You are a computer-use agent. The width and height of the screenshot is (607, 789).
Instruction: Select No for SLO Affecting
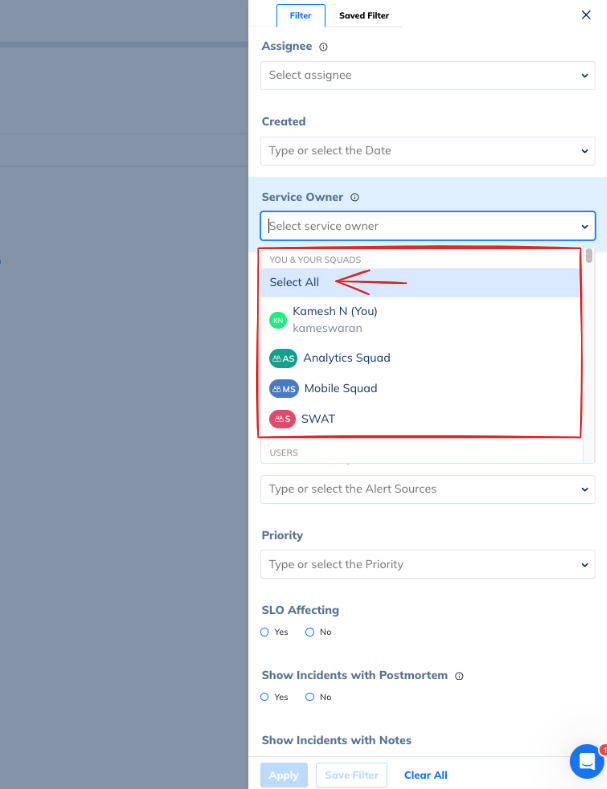coord(310,632)
